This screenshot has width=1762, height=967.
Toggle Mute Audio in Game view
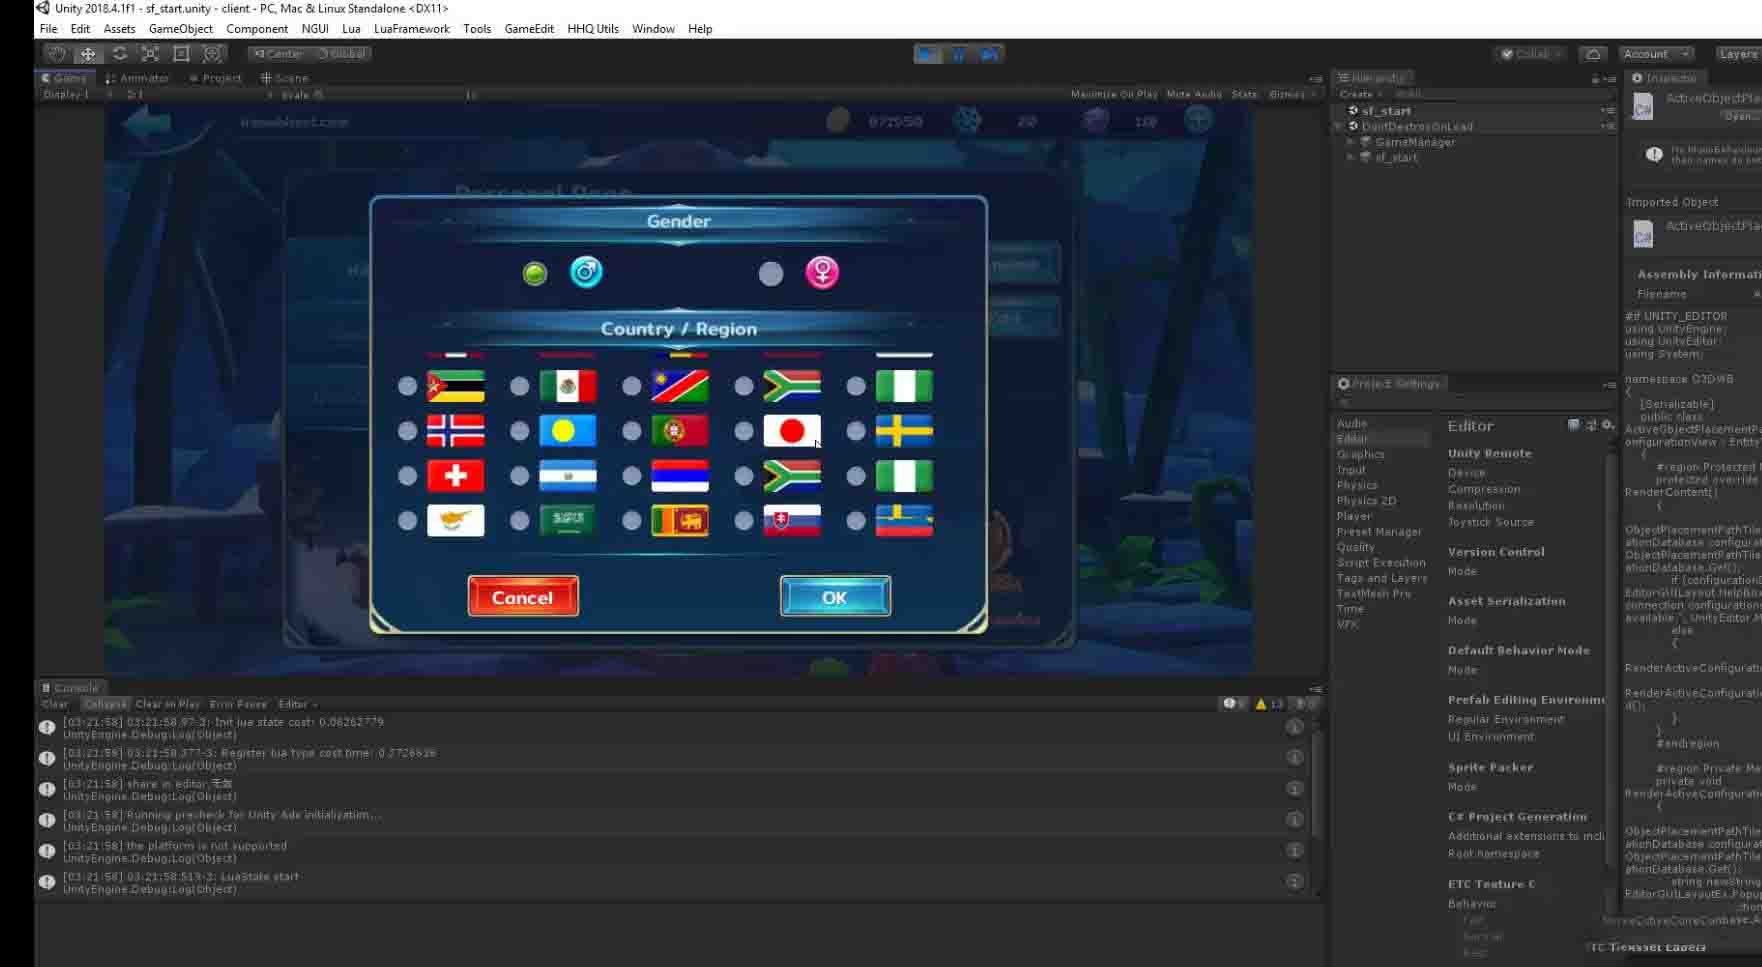1194,94
